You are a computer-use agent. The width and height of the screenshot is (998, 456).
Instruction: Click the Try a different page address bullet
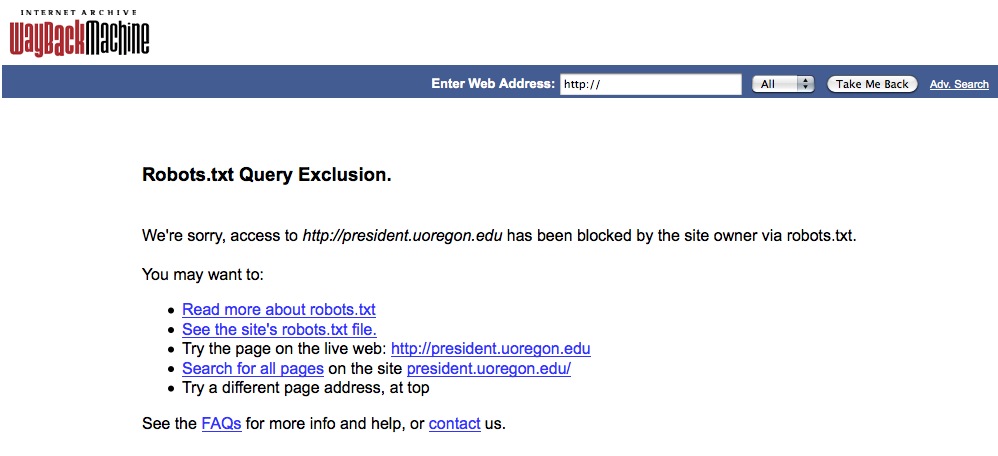[306, 388]
